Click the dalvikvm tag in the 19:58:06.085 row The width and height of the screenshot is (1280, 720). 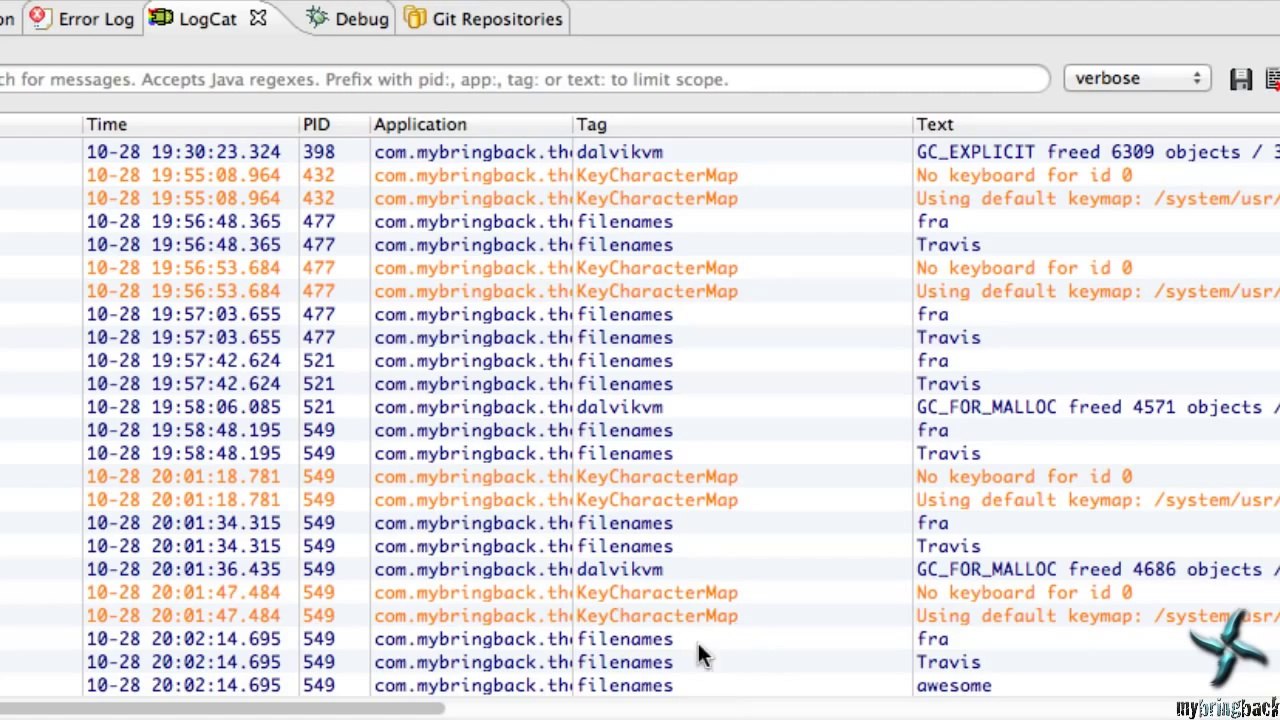click(x=619, y=407)
